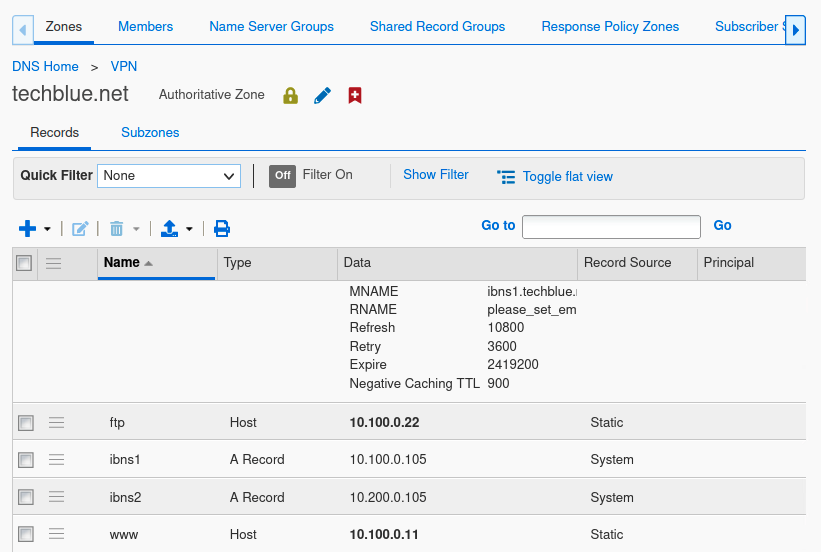Open the Quick Filter dropdown
The width and height of the screenshot is (821, 552).
pyautogui.click(x=169, y=176)
